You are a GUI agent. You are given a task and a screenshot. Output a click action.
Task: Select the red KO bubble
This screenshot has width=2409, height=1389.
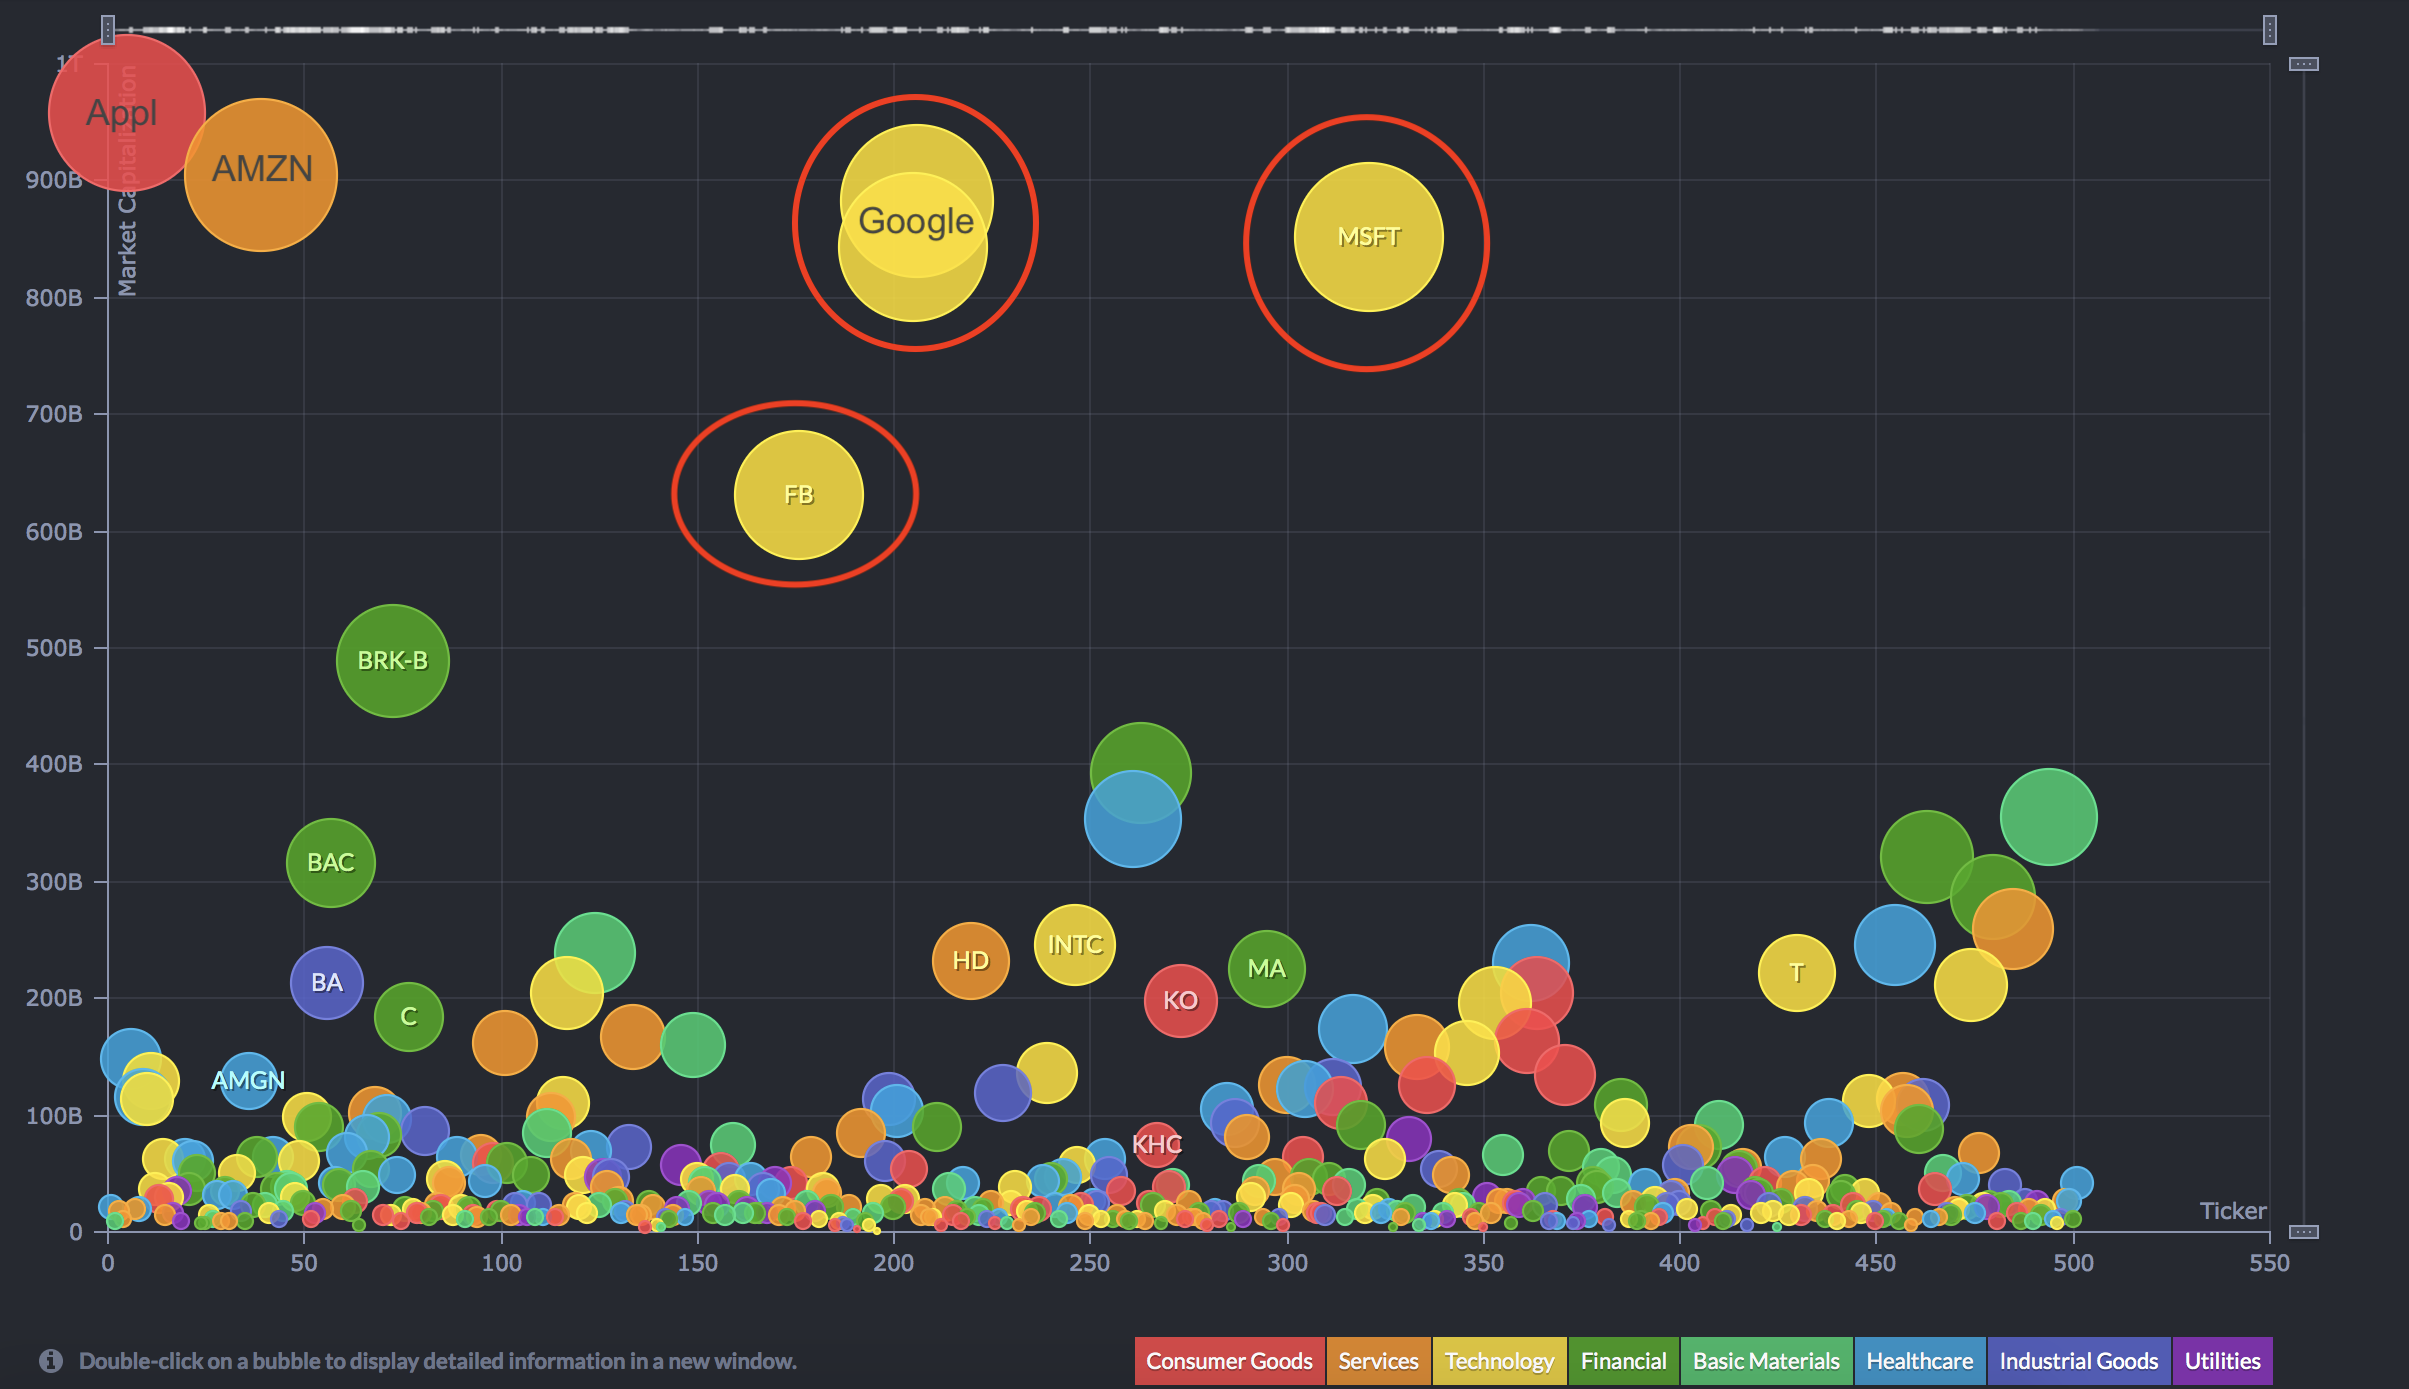click(x=1181, y=1001)
